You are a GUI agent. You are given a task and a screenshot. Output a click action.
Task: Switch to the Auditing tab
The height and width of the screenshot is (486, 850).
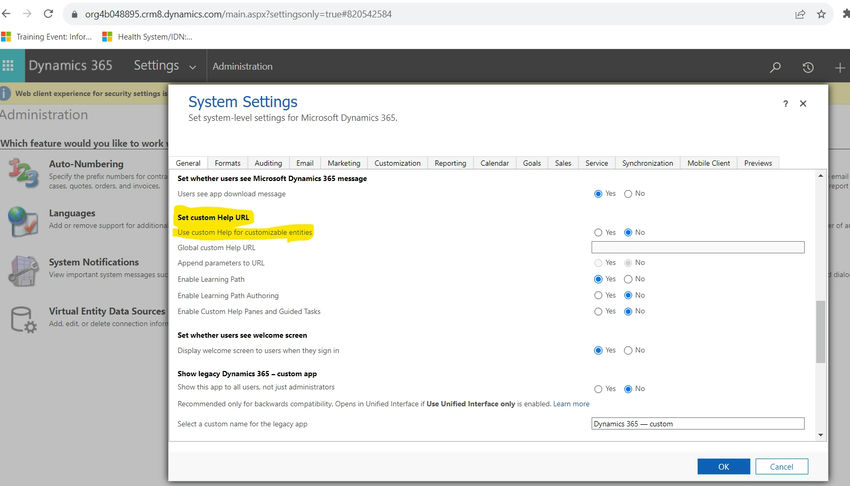click(x=268, y=163)
